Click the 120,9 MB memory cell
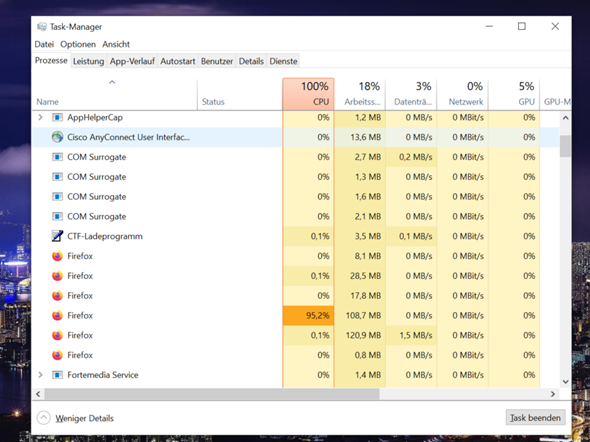Image resolution: width=590 pixels, height=442 pixels. click(360, 335)
